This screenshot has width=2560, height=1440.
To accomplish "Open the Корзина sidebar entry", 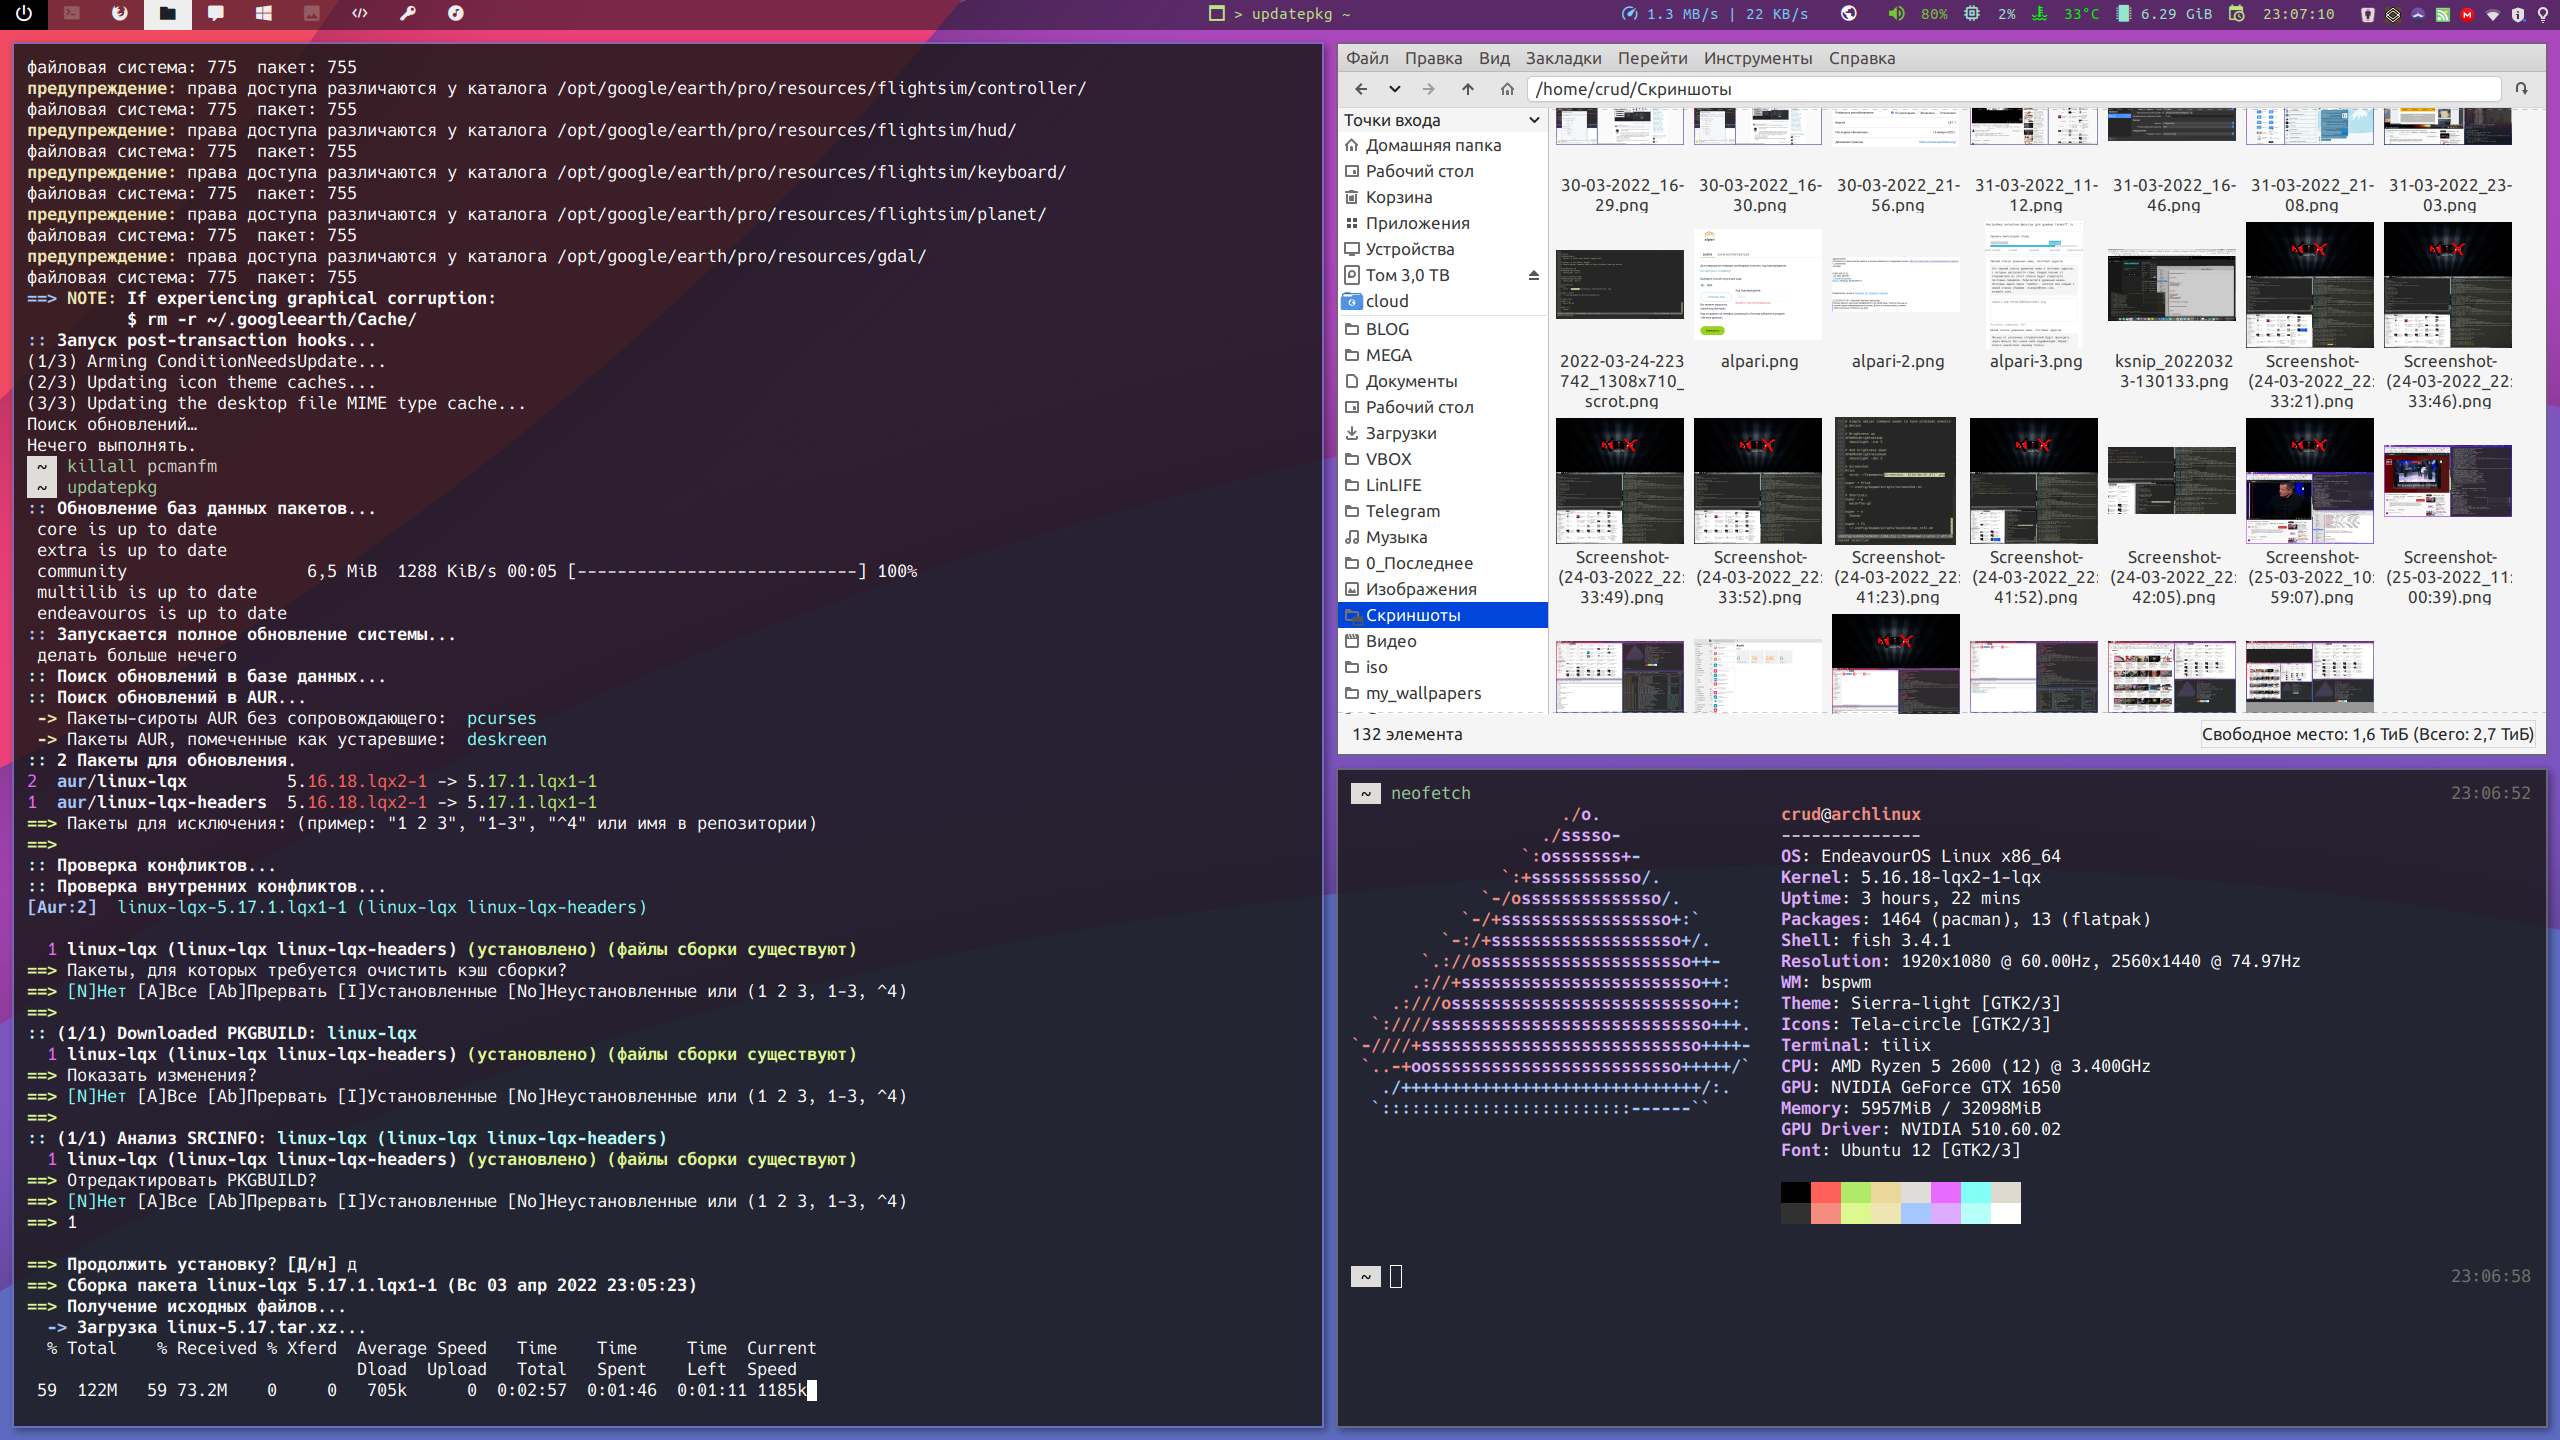I will tap(1398, 197).
